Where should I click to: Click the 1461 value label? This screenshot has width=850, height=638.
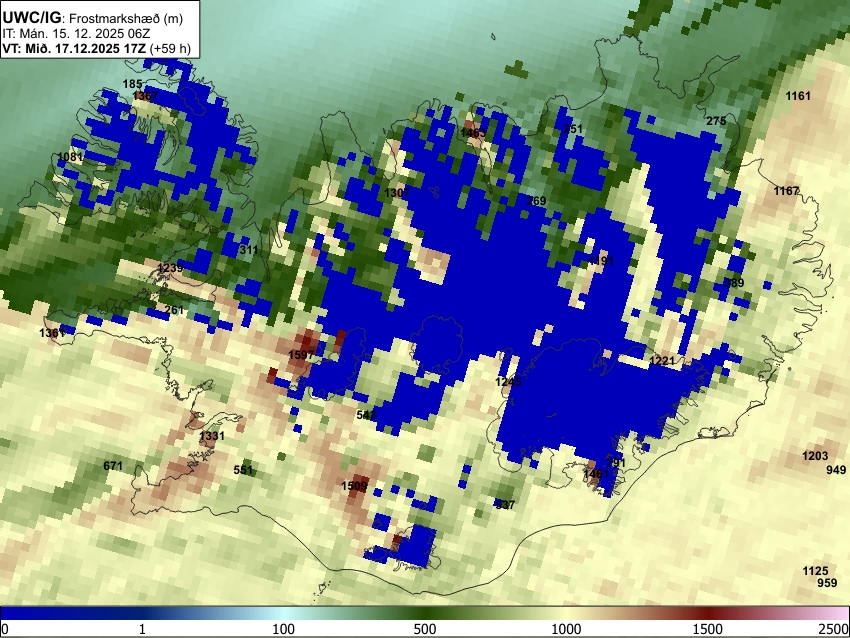coord(596,474)
